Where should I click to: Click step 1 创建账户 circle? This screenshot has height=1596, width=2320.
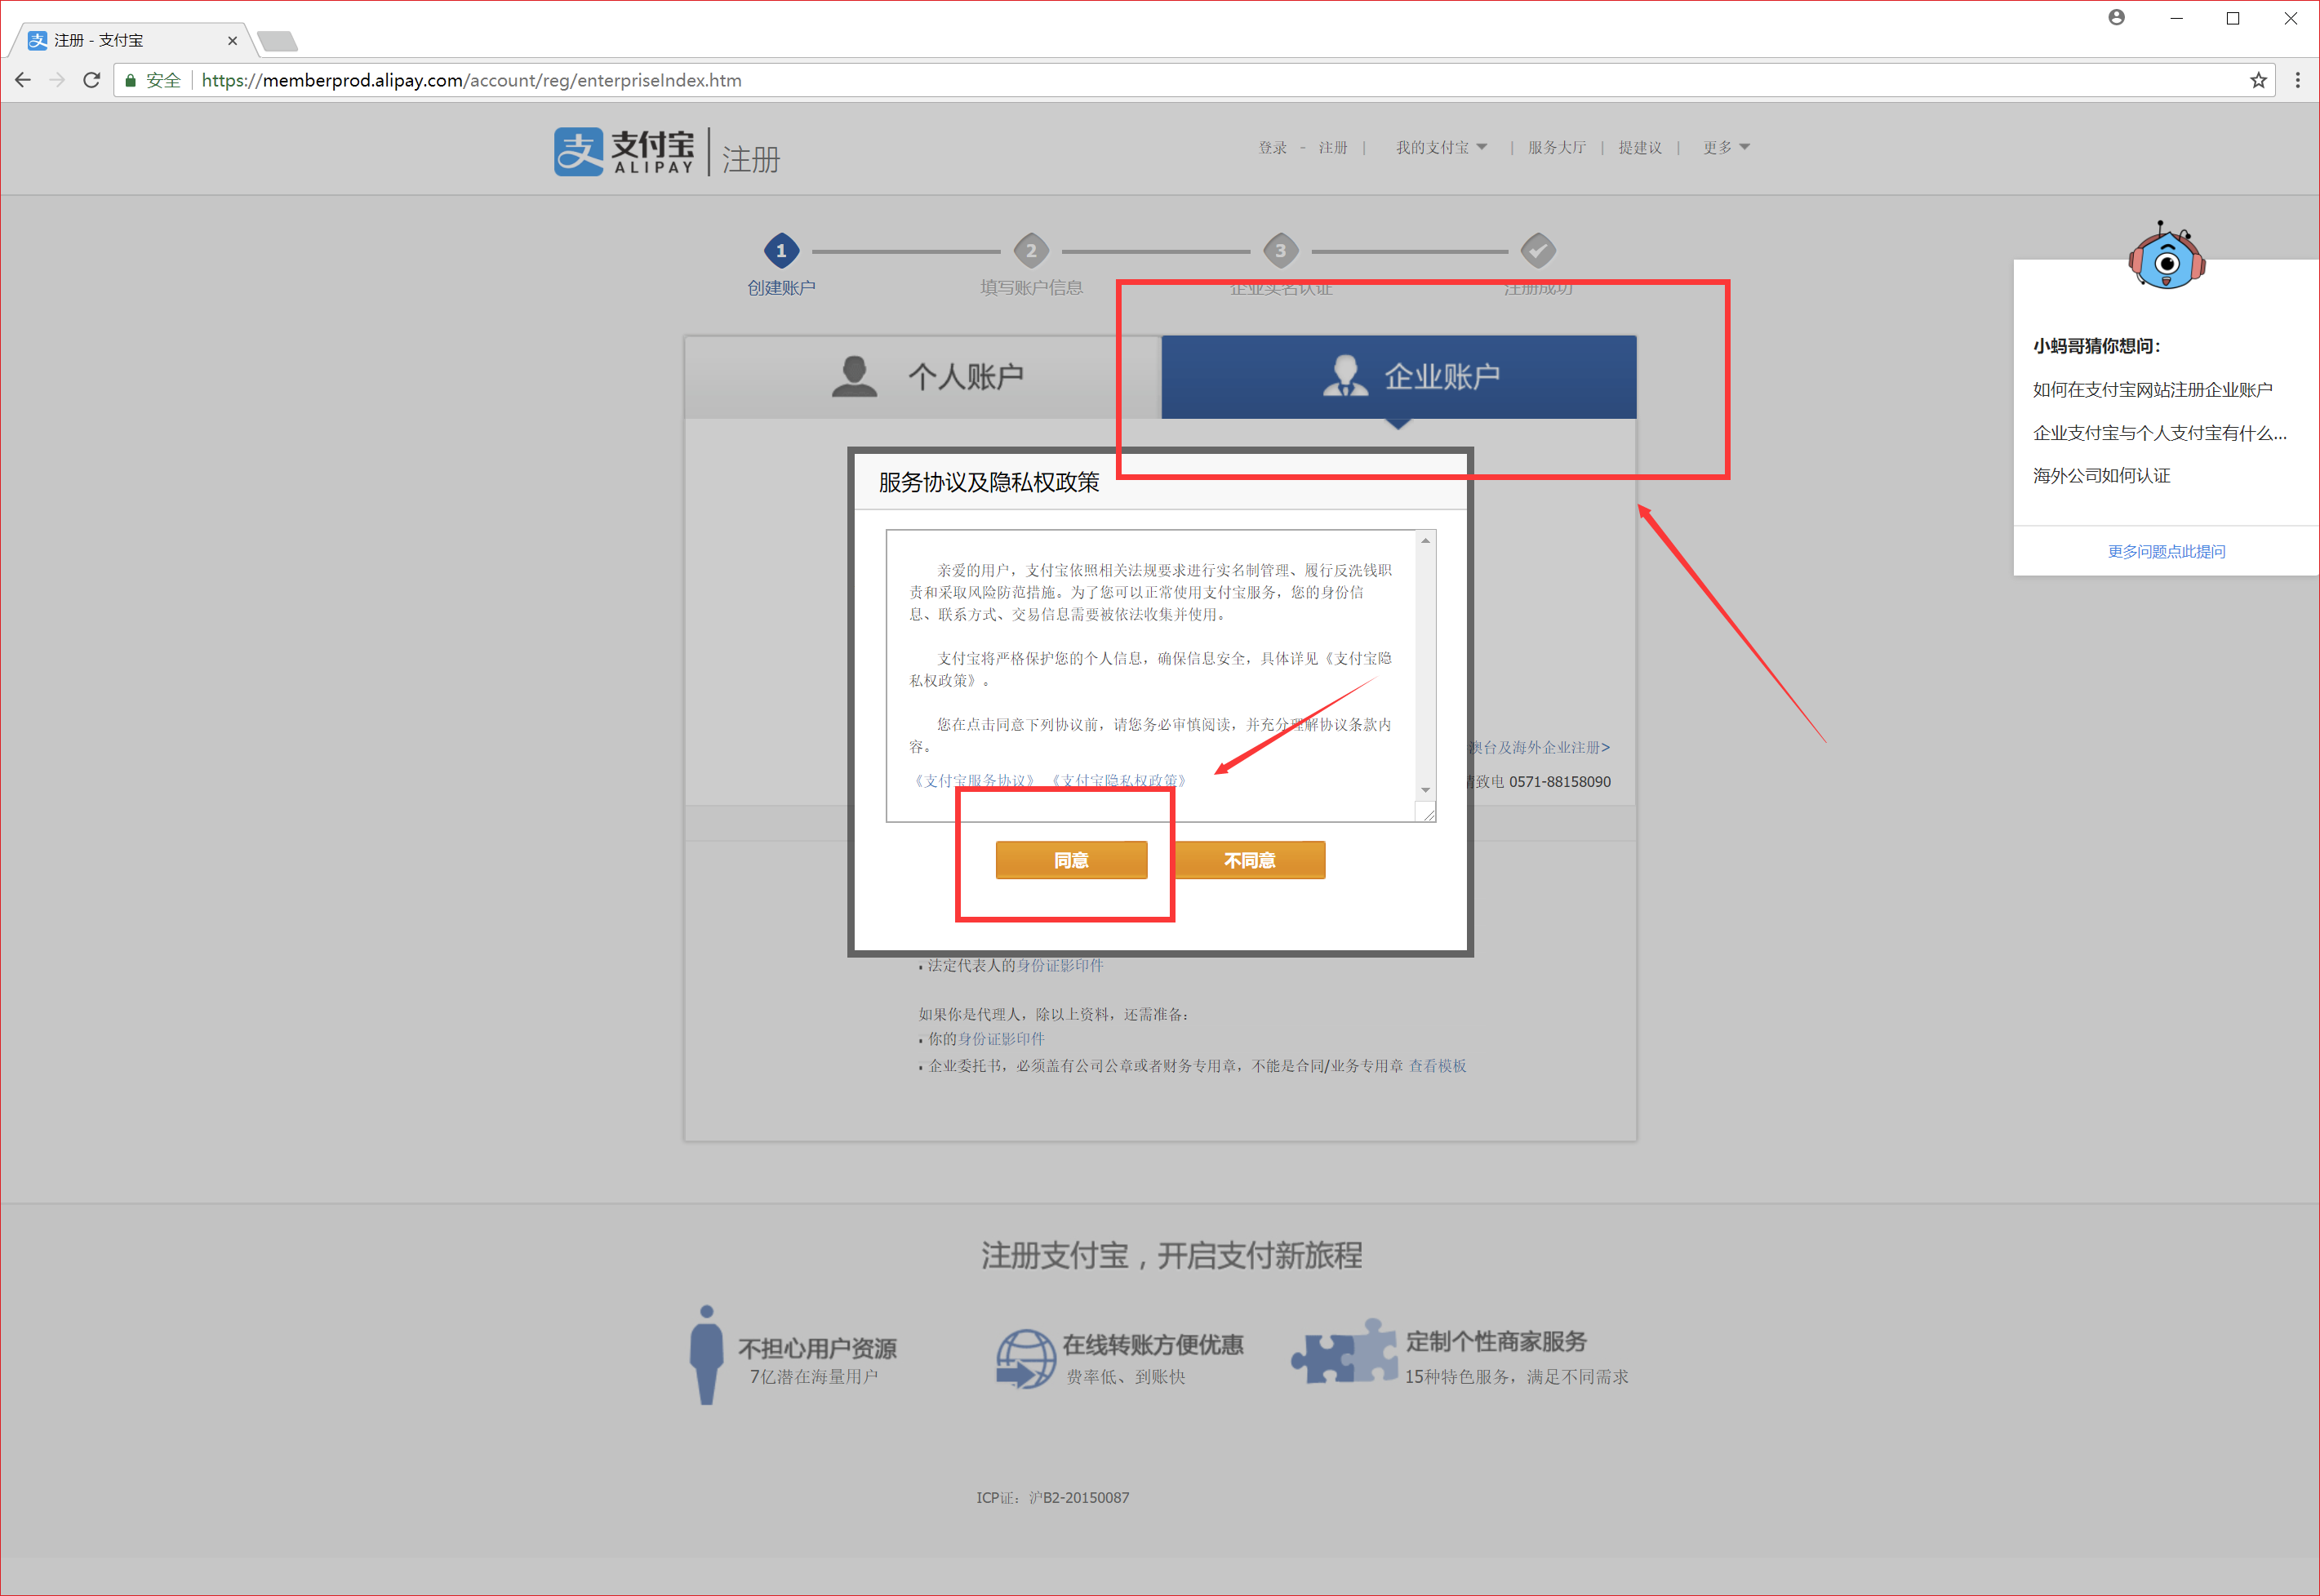click(x=781, y=251)
